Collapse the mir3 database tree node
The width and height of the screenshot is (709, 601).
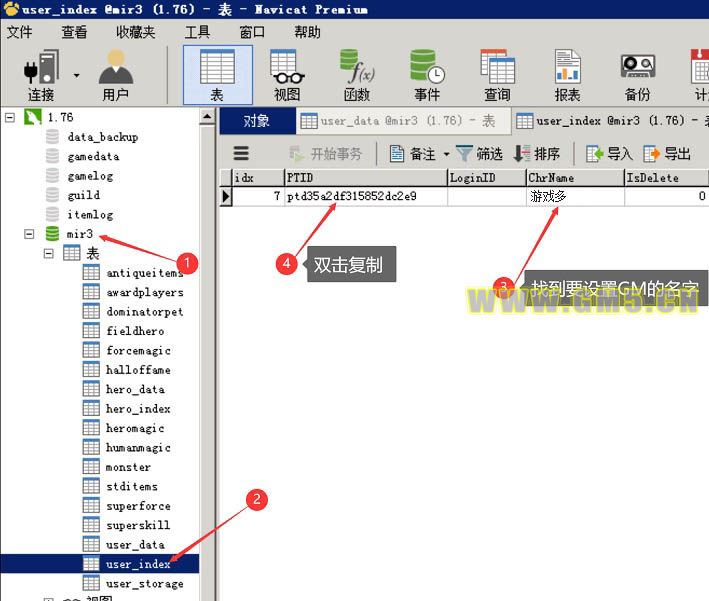click(x=29, y=234)
